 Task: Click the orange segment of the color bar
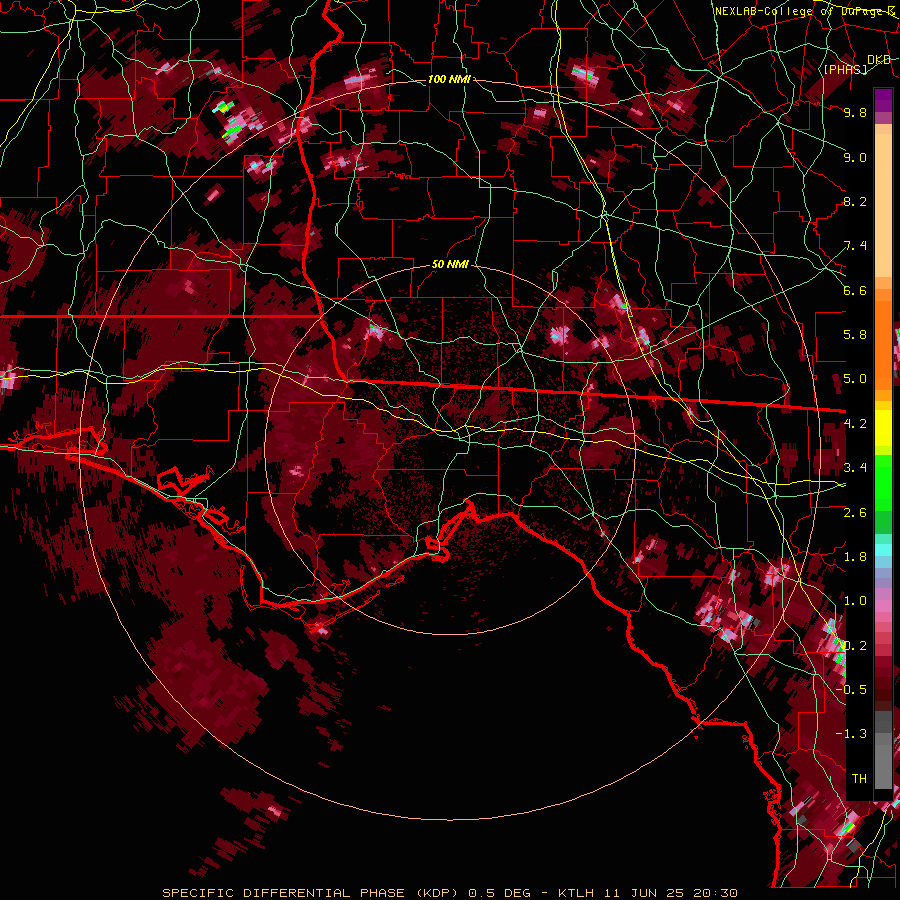[883, 344]
